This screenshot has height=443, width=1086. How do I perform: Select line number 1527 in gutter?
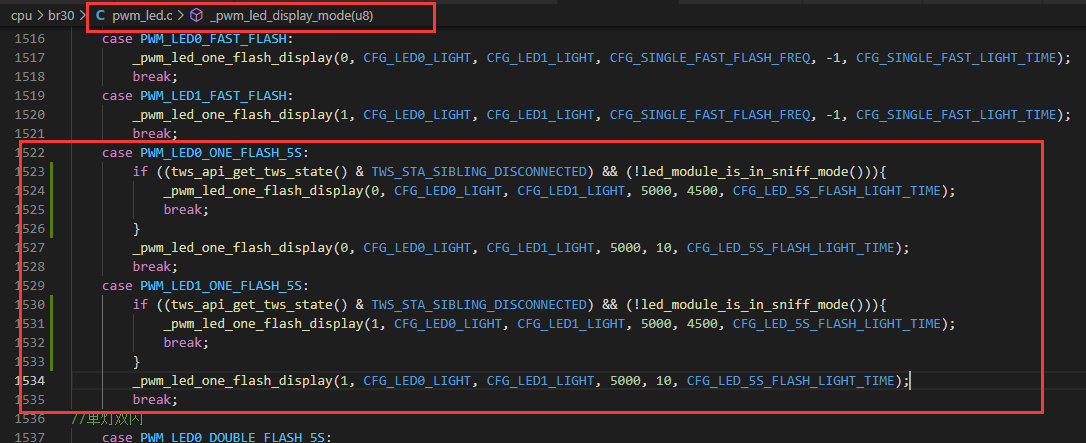pos(29,247)
